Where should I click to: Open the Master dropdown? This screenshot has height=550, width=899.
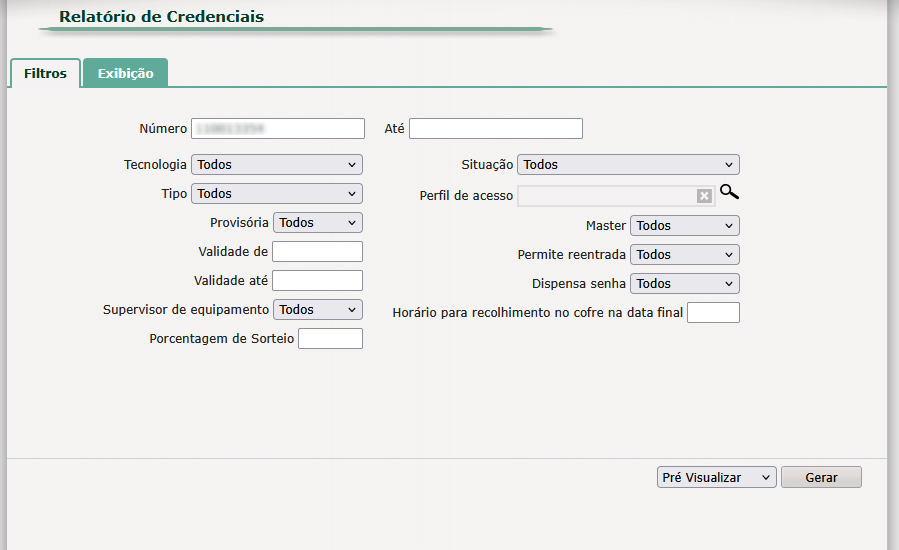pyautogui.click(x=685, y=225)
